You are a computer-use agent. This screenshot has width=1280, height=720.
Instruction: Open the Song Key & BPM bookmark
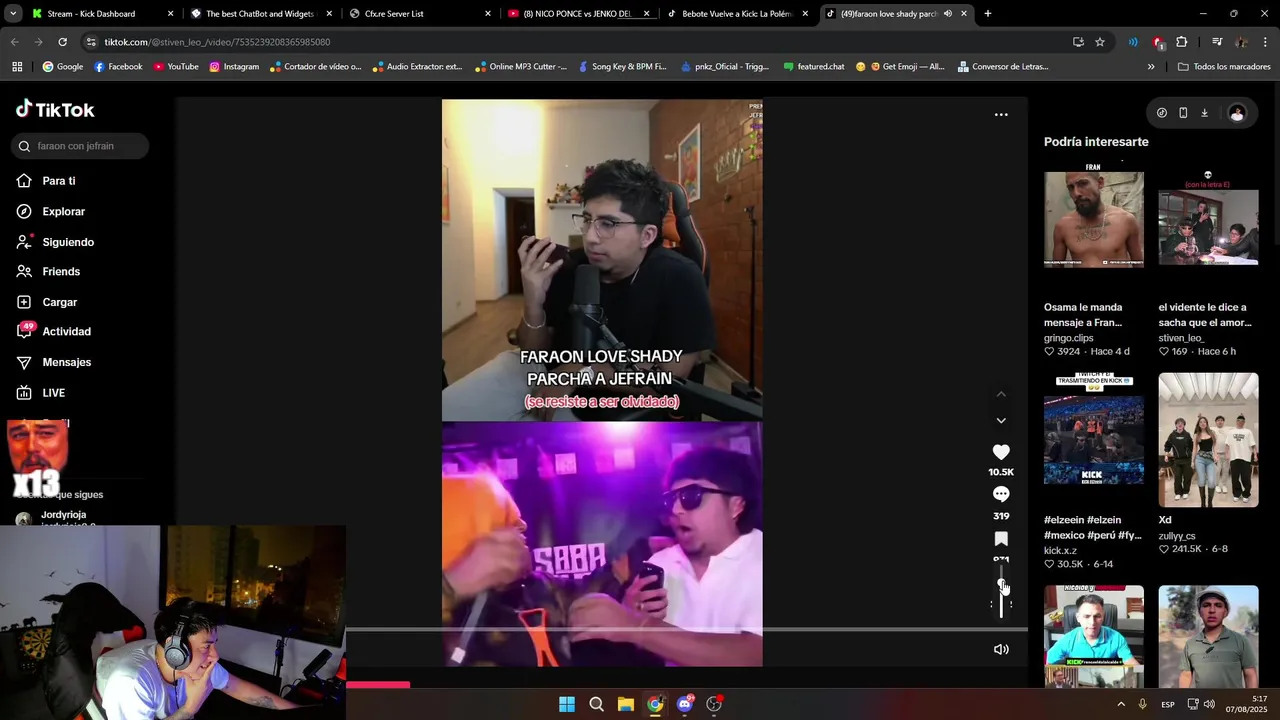(x=623, y=67)
